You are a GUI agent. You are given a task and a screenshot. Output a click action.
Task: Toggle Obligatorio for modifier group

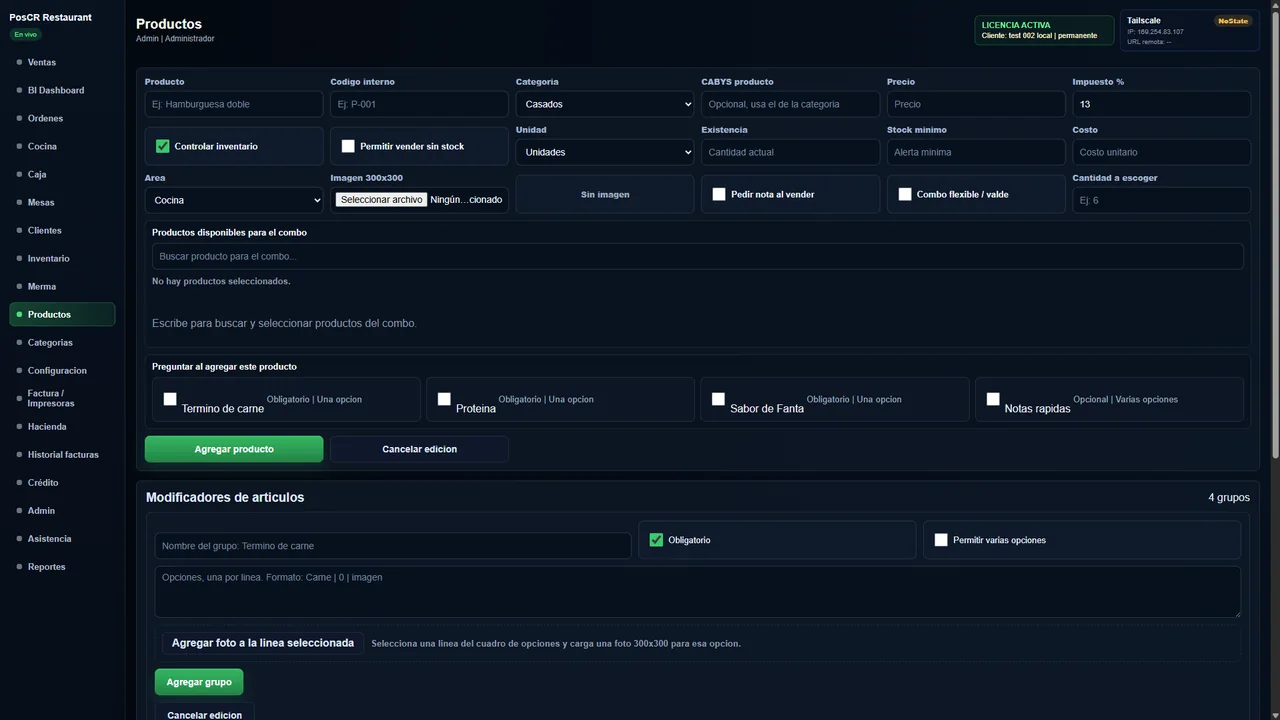pos(656,540)
